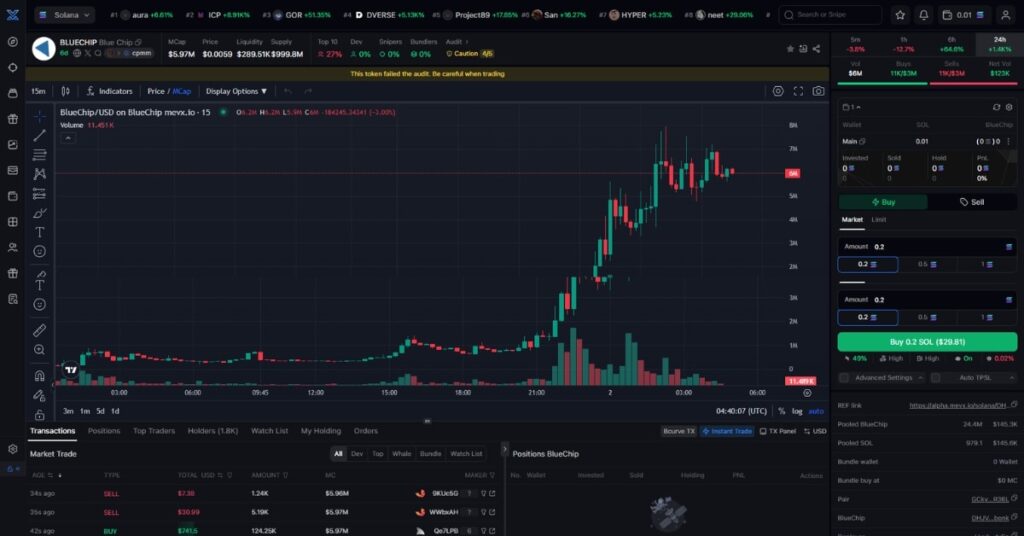Set chart range to 5d

[100, 411]
